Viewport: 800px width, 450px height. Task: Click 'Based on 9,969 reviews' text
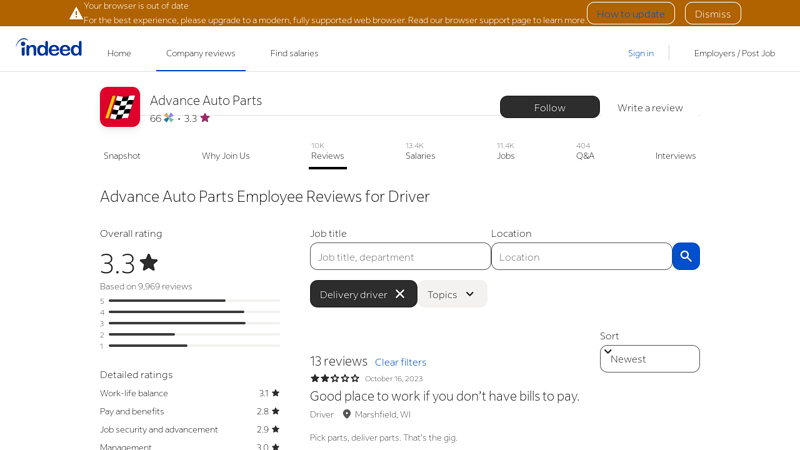tap(146, 286)
